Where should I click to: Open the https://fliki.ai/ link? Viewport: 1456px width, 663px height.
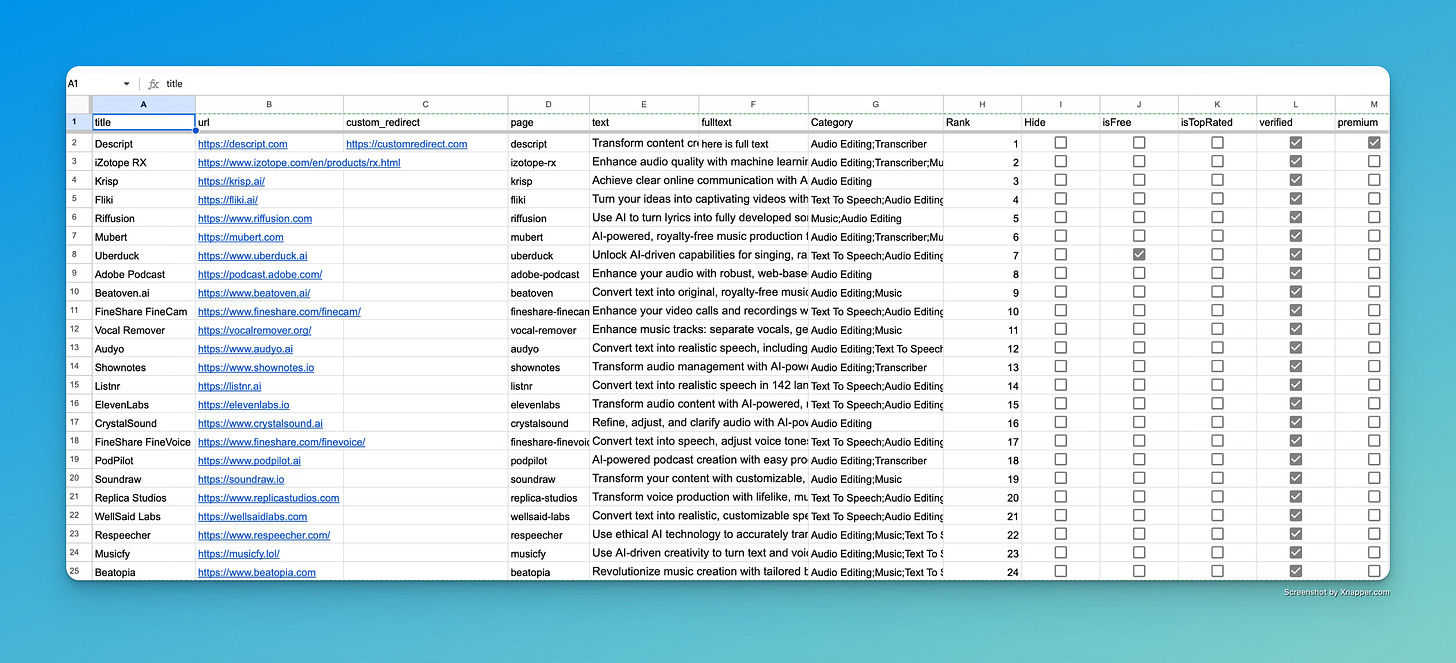[x=228, y=199]
